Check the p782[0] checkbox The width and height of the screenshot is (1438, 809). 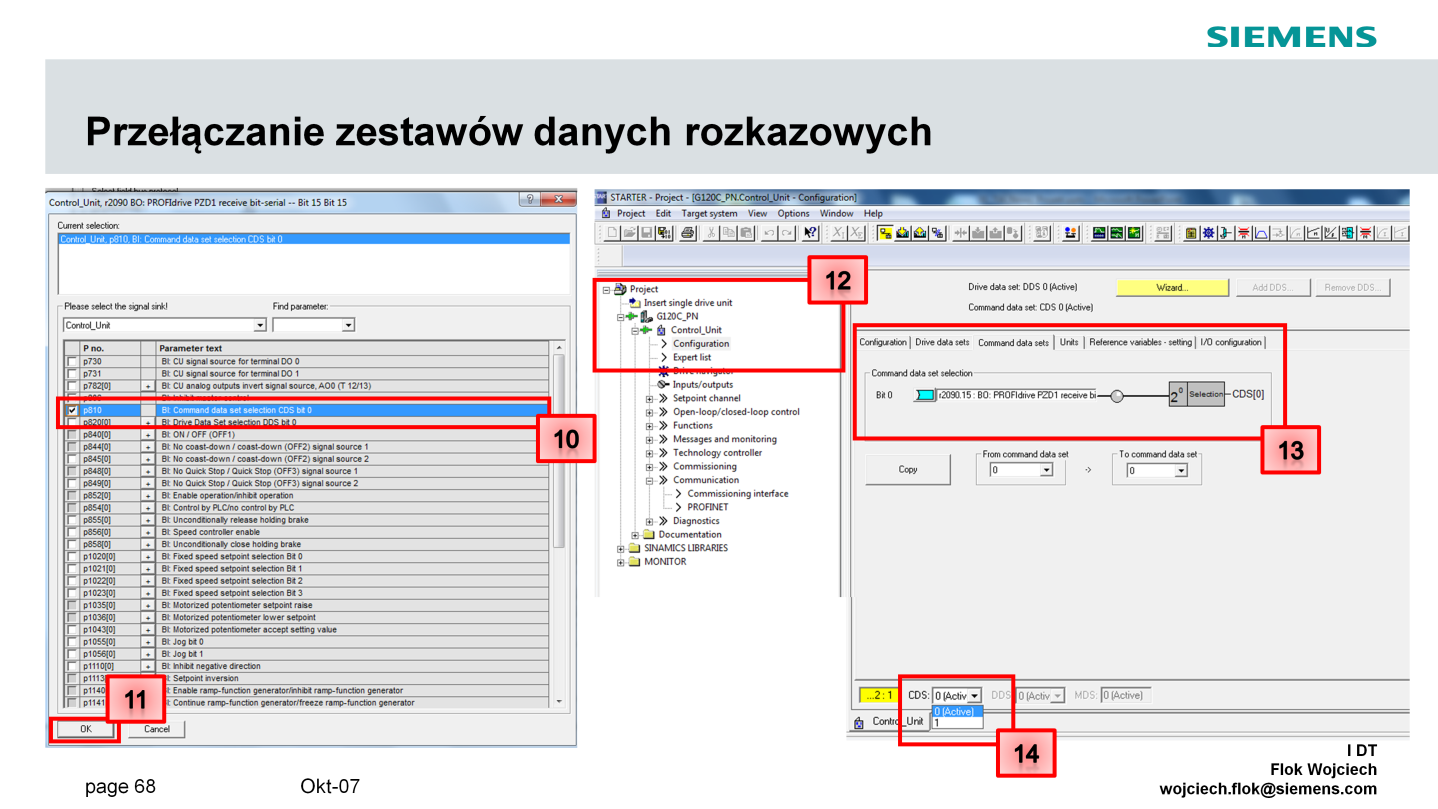(x=71, y=386)
